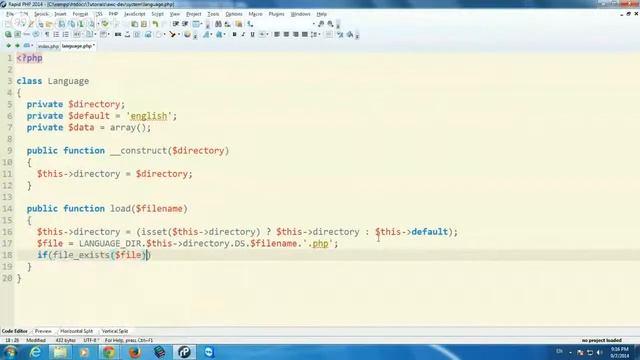The image size is (640, 360).
Task: Align text right using the toolbar
Action: (x=296, y=35)
